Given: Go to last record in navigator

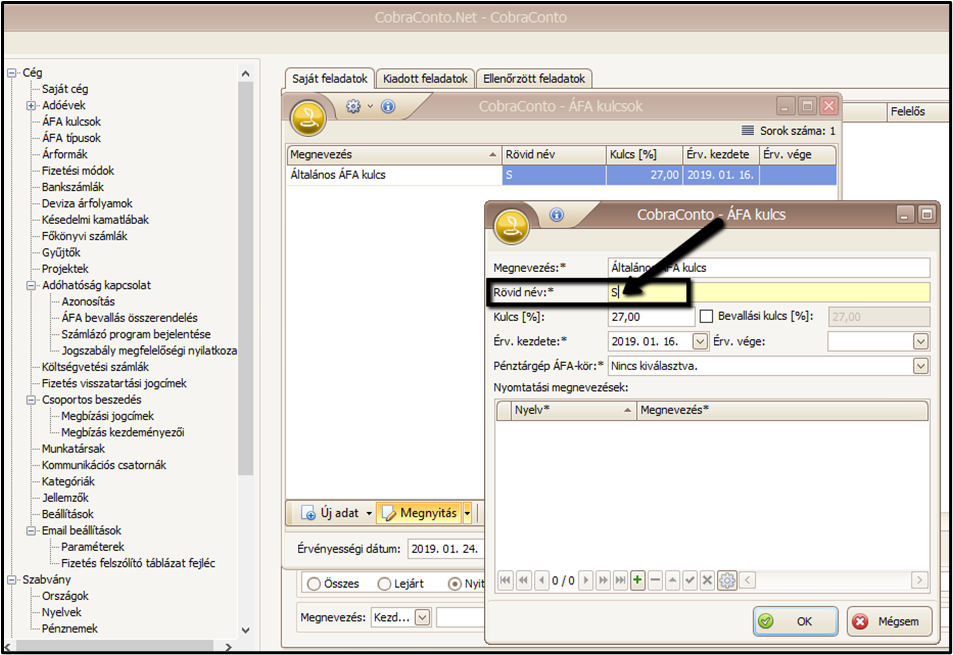Looking at the screenshot, I should (620, 580).
